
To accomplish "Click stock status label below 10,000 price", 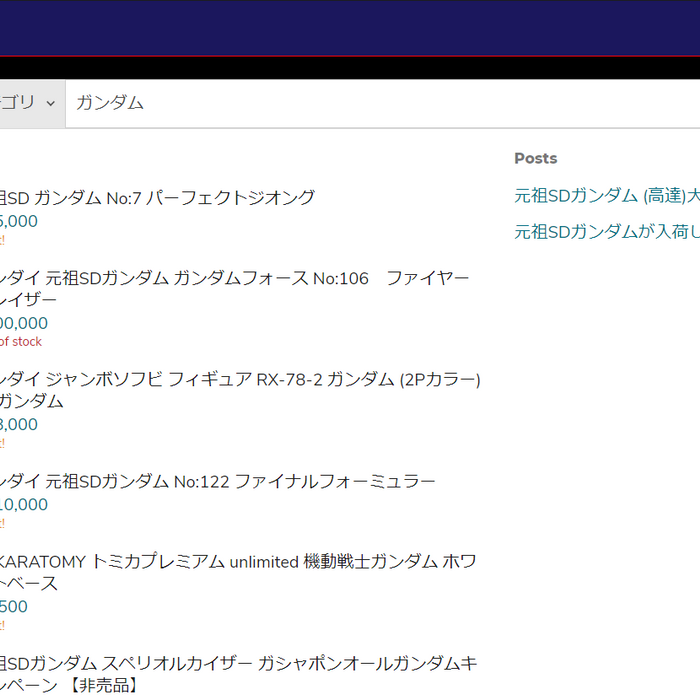I will (x=3, y=523).
